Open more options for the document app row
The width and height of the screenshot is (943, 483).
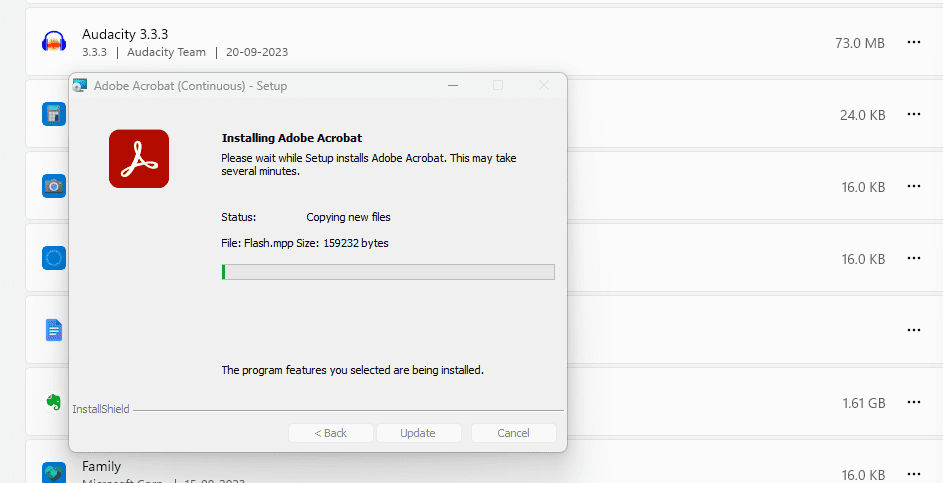coord(914,330)
